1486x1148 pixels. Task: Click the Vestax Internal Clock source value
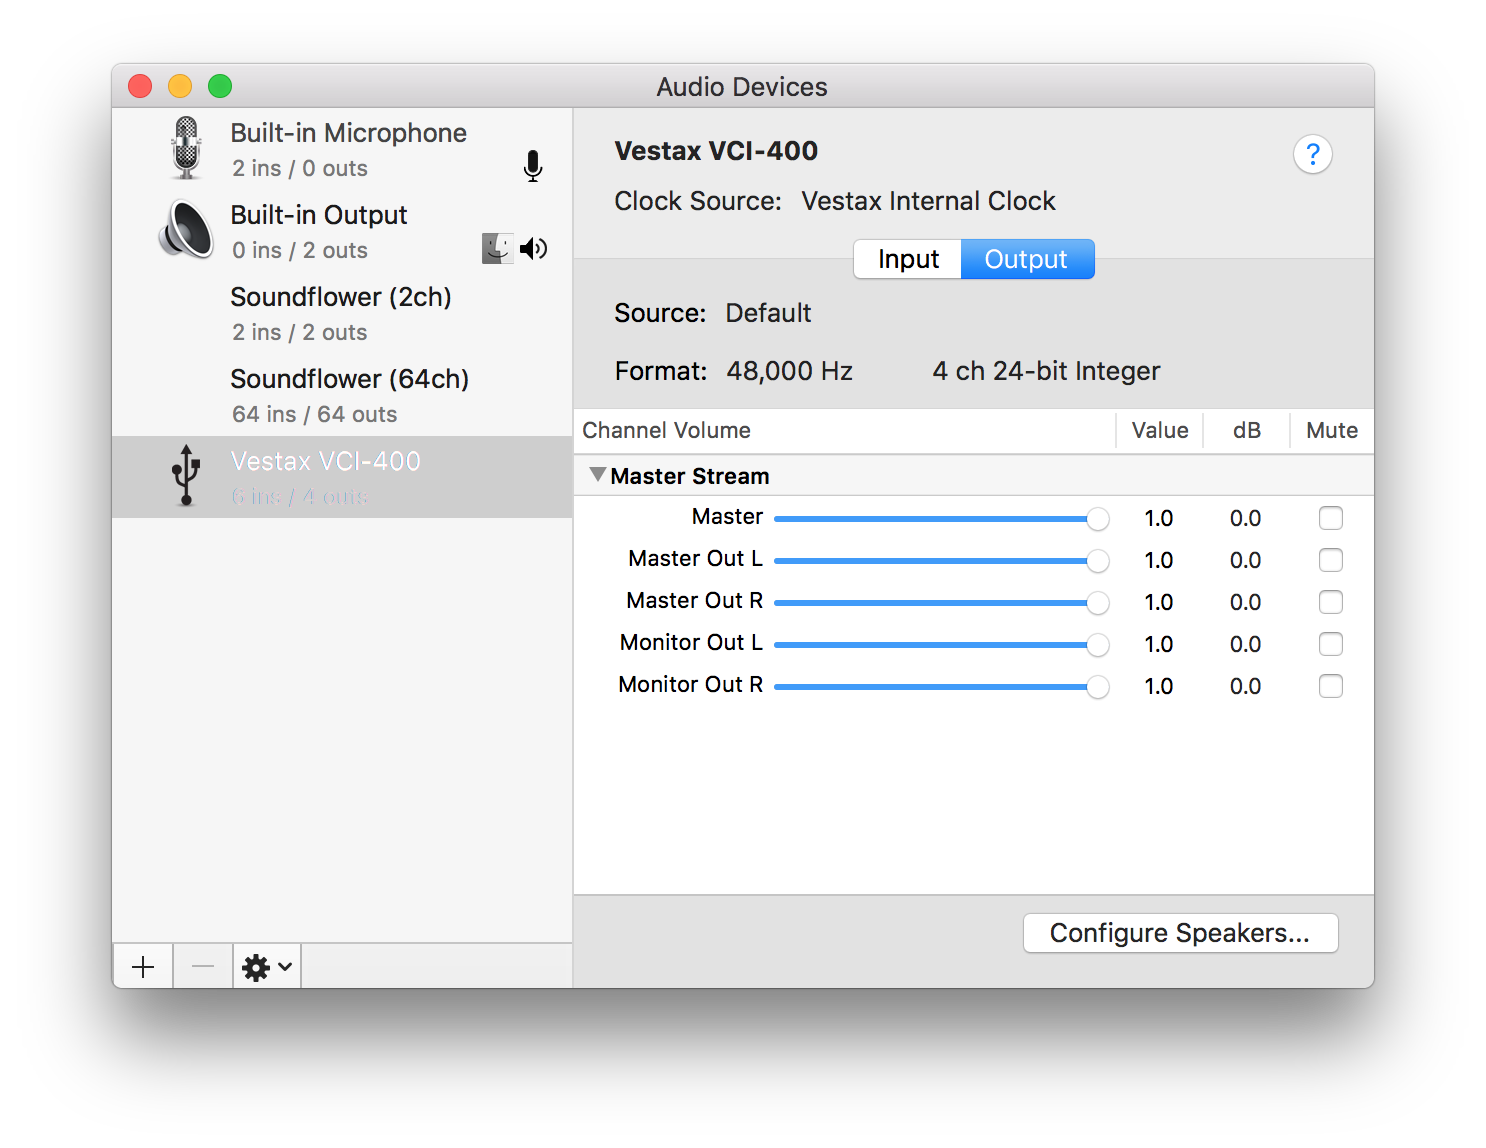928,201
